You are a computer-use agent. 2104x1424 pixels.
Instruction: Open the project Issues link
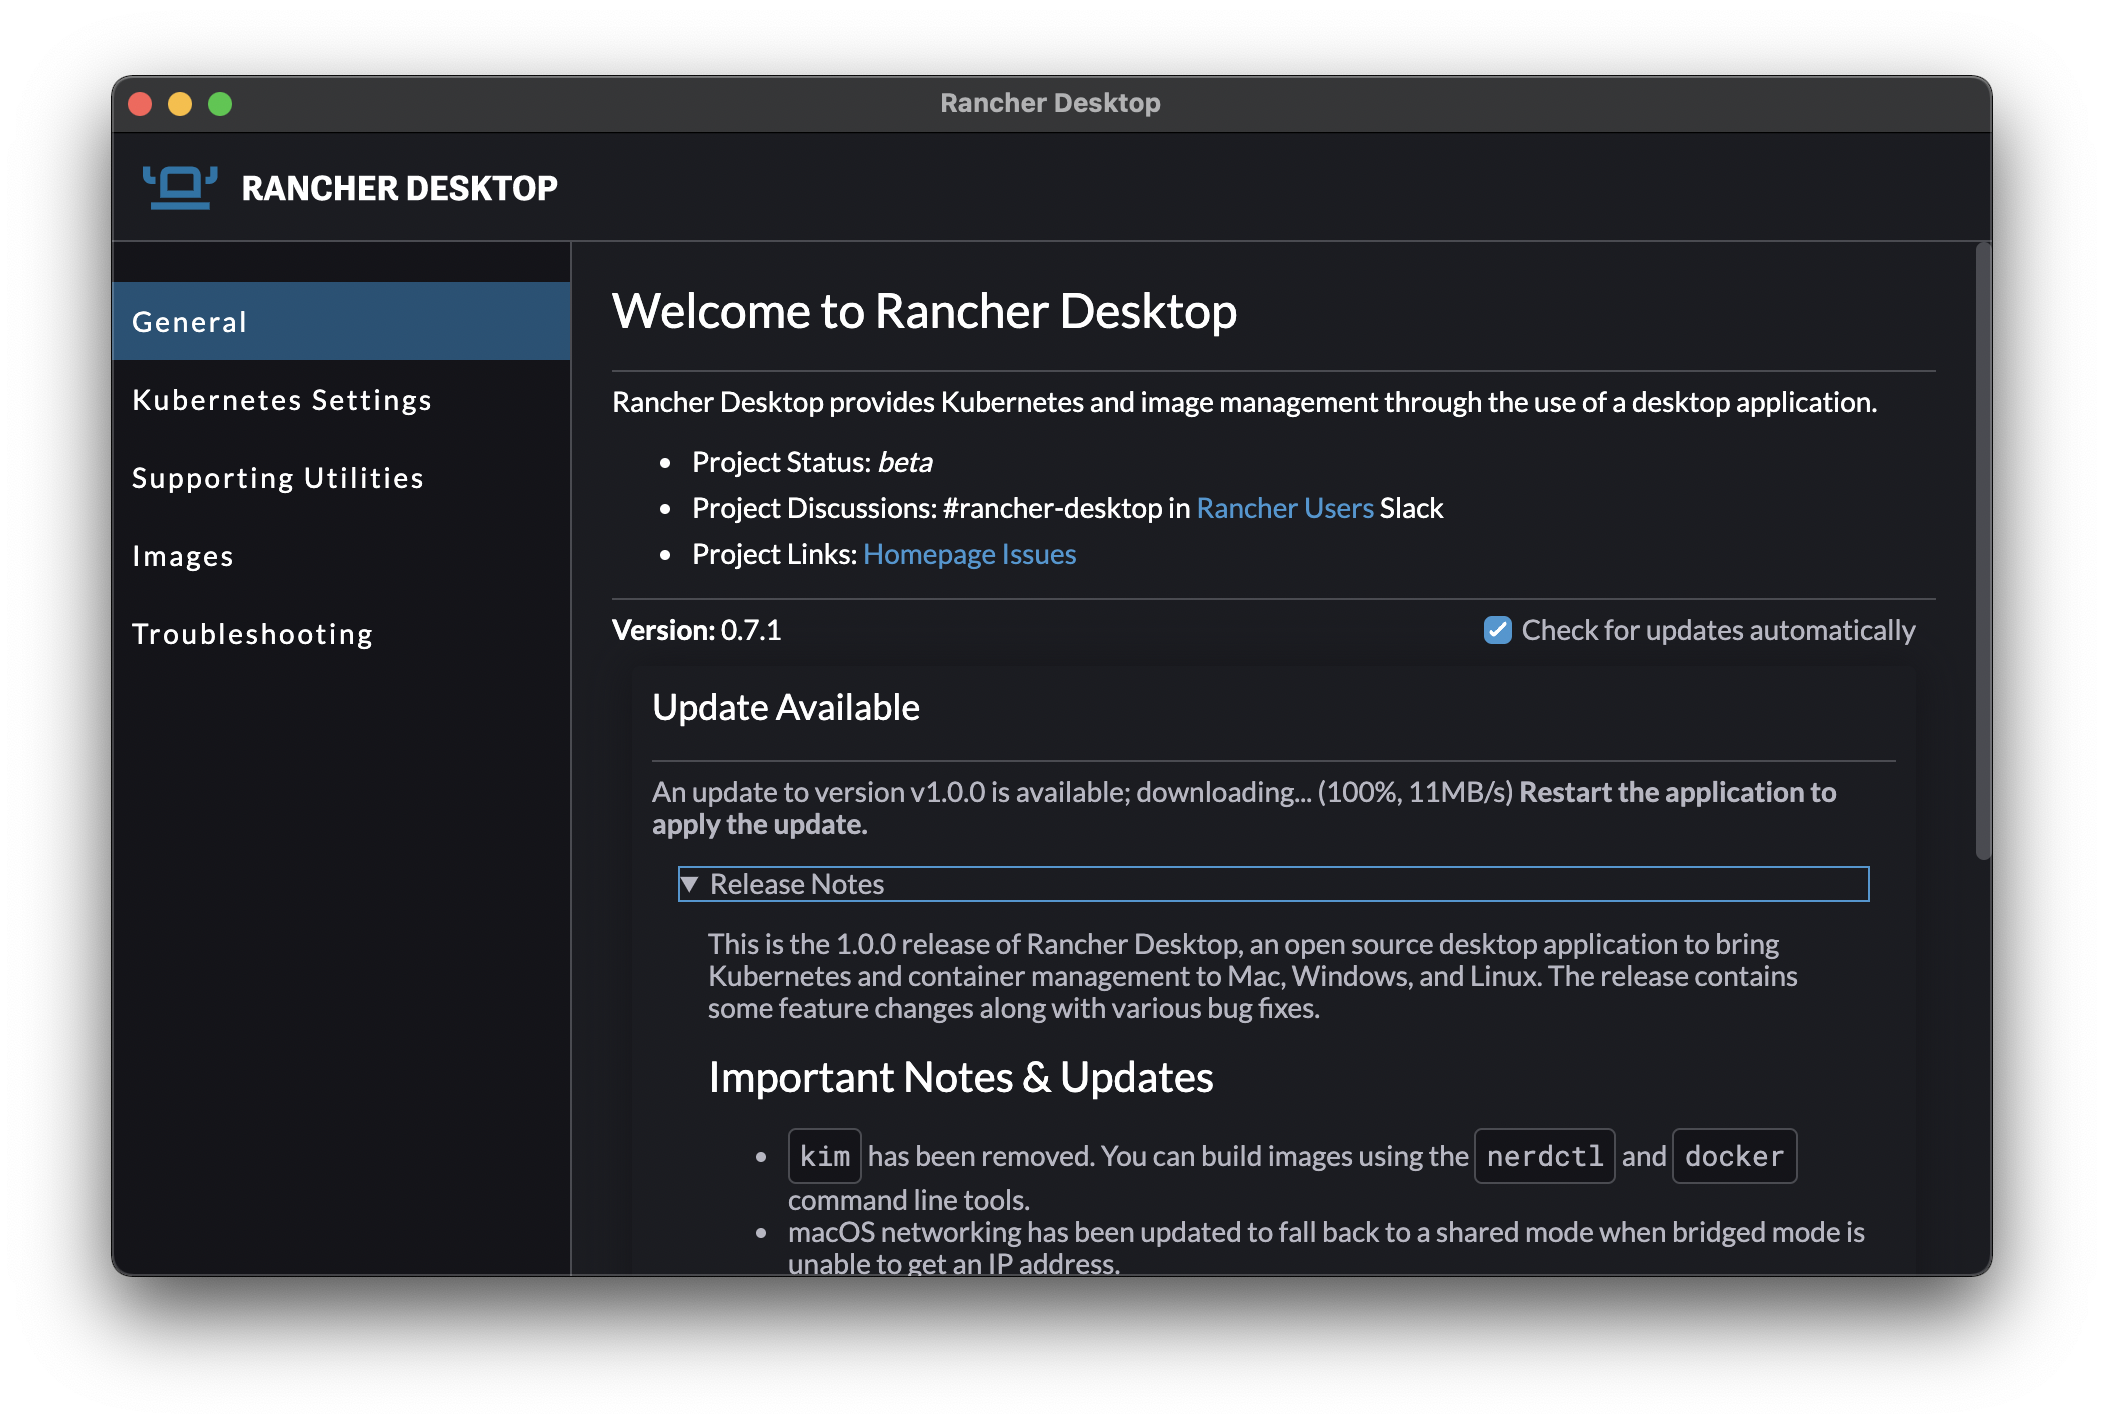tap(1039, 554)
